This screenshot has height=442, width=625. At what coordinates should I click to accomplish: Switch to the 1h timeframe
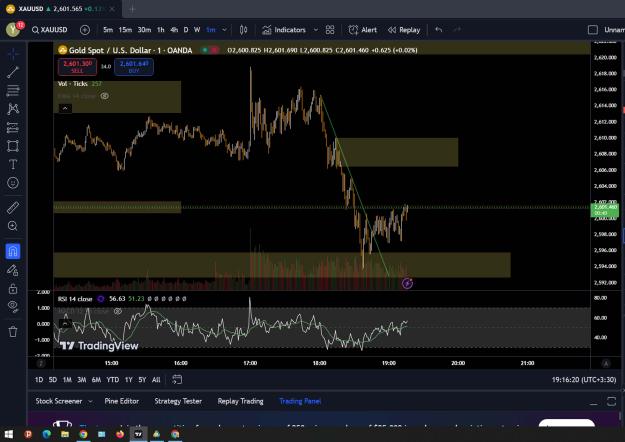pos(161,30)
